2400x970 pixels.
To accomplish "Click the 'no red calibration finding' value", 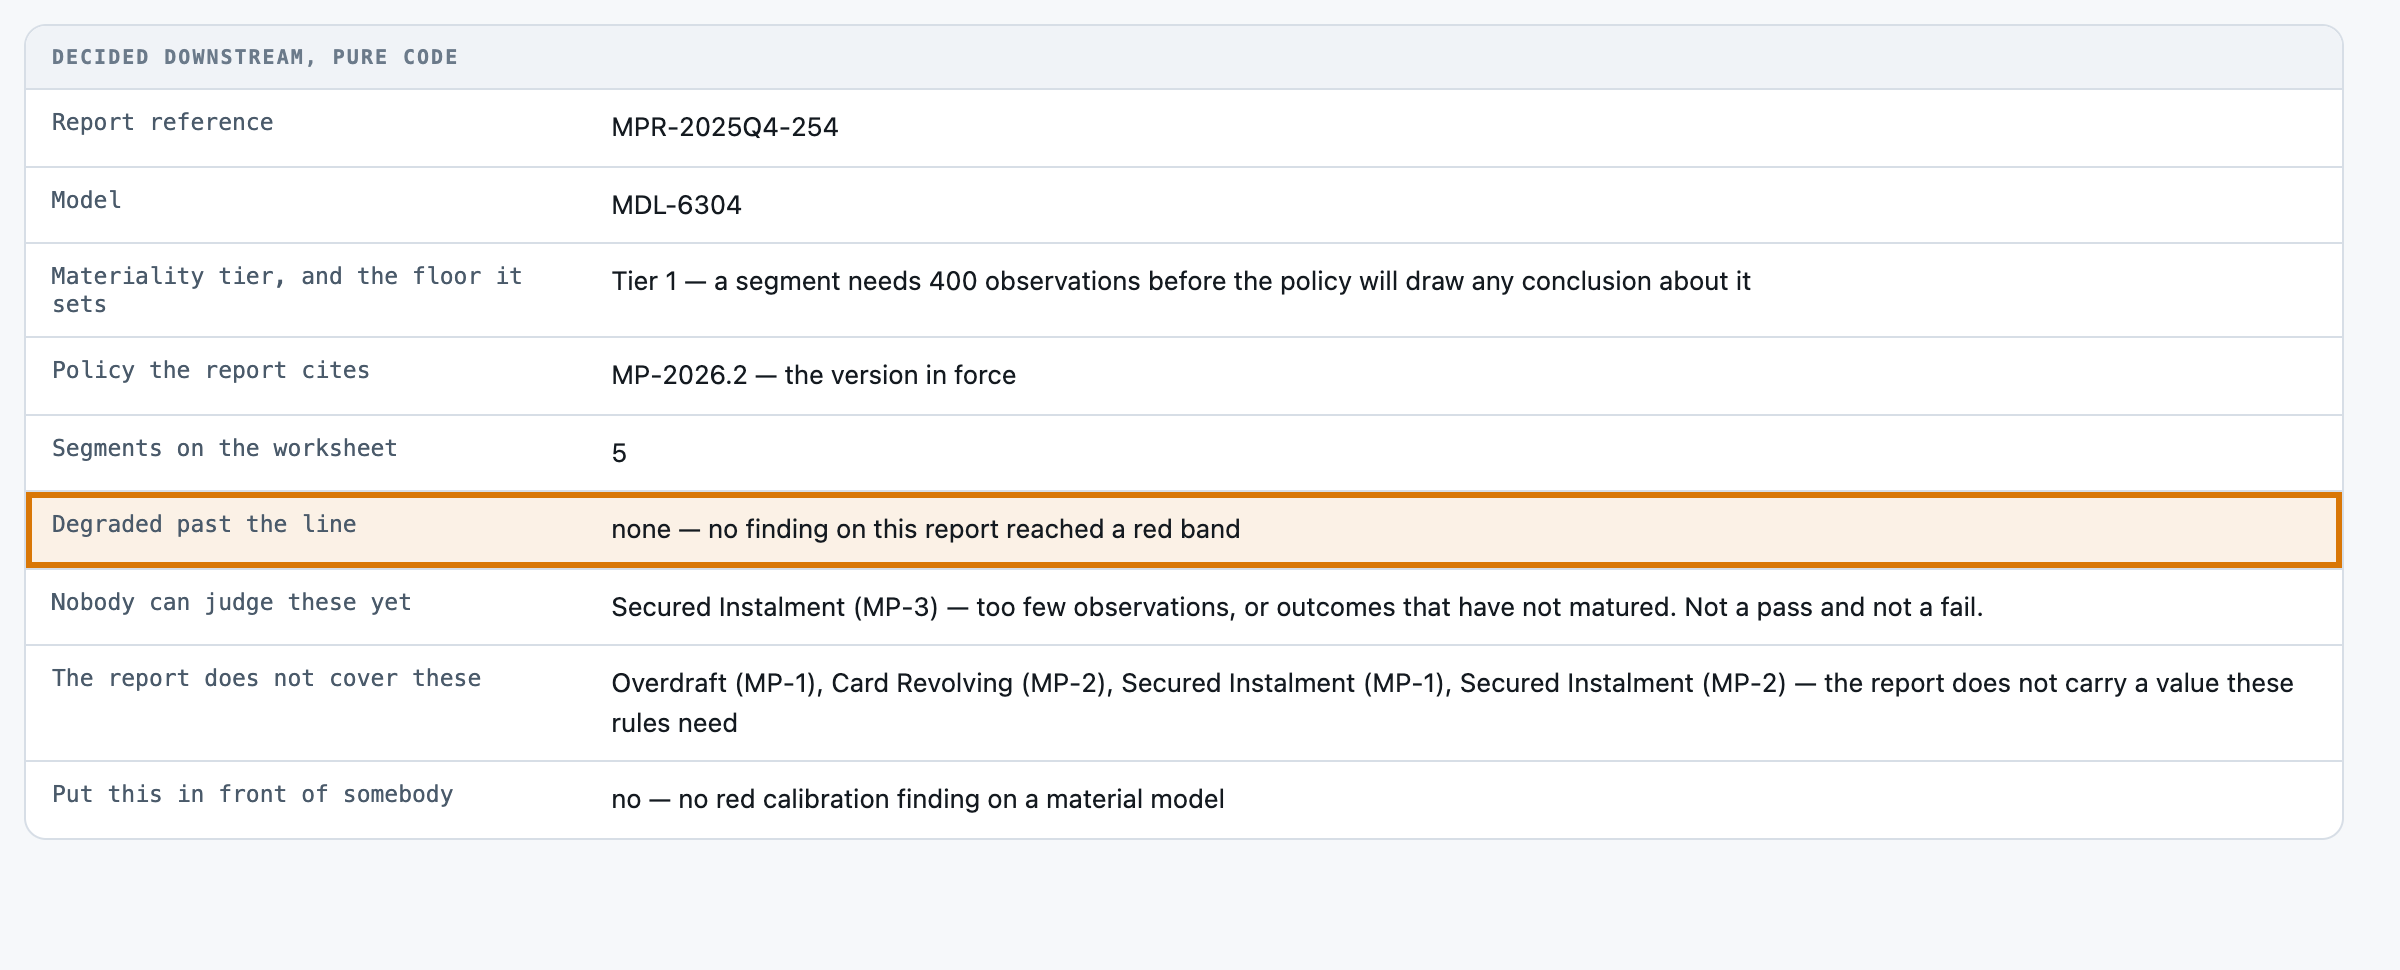I will [918, 799].
